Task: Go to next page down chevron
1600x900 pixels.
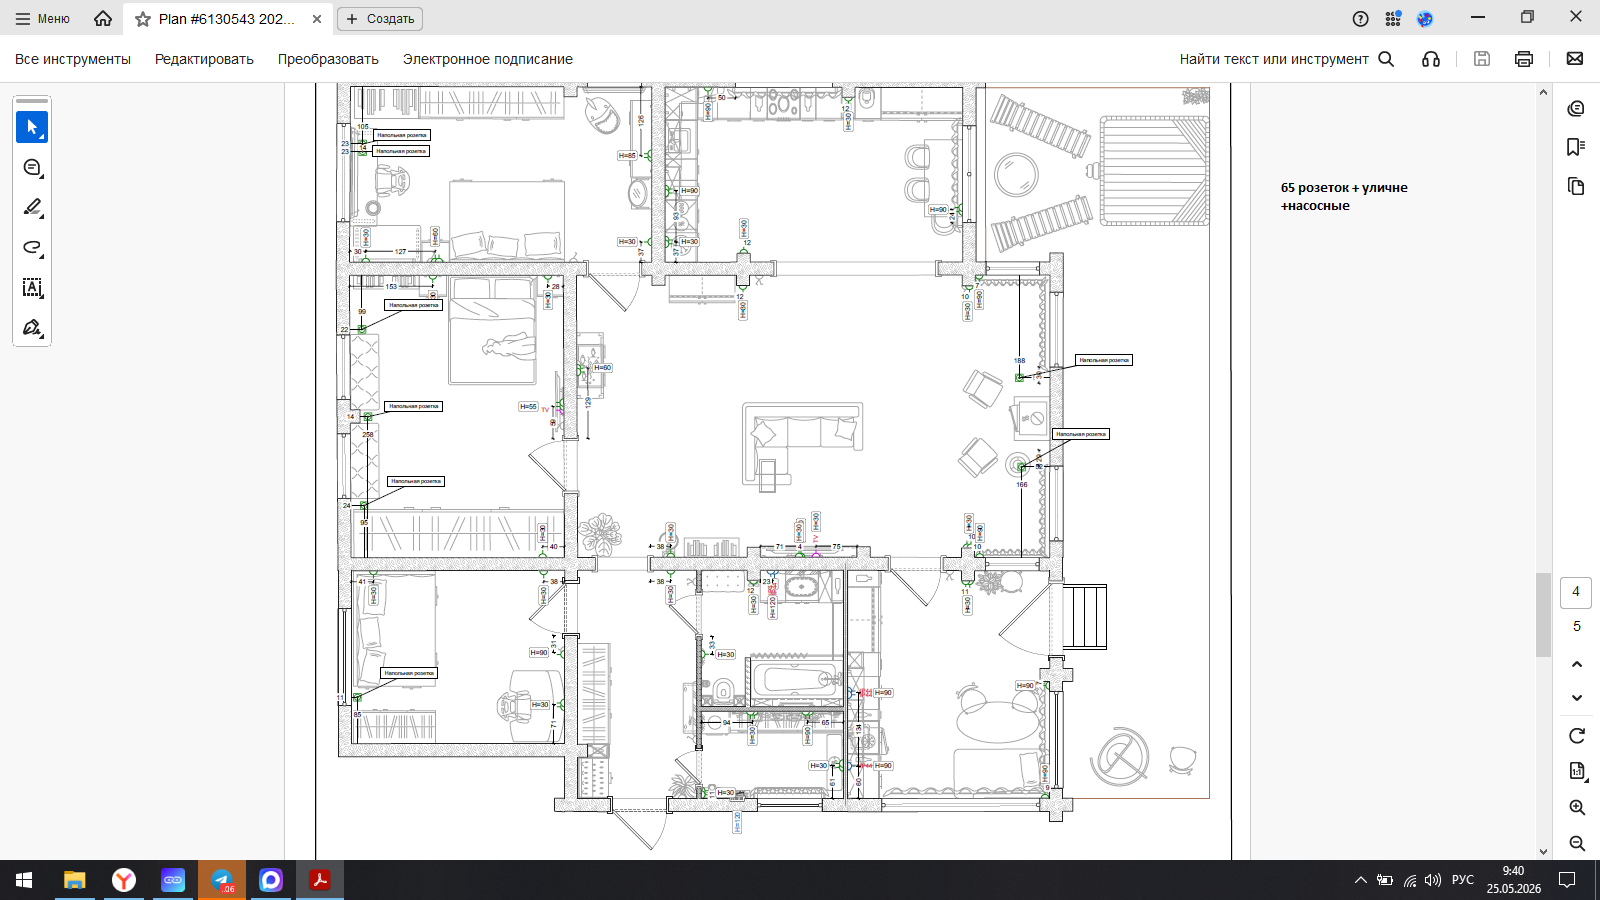Action: tap(1577, 698)
